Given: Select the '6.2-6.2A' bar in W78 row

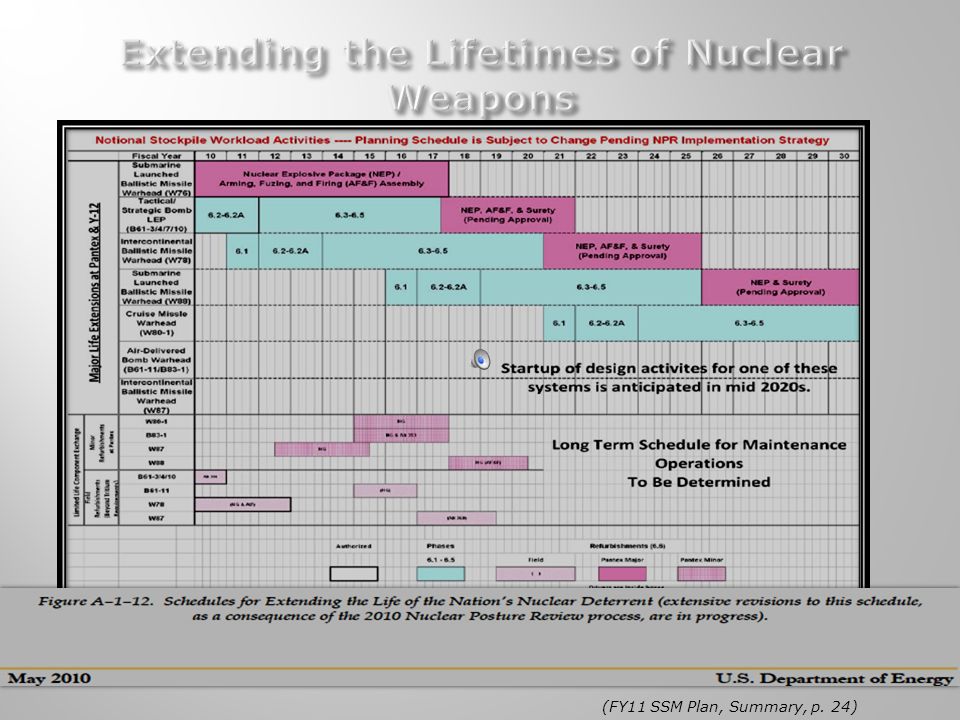Looking at the screenshot, I should (290, 251).
